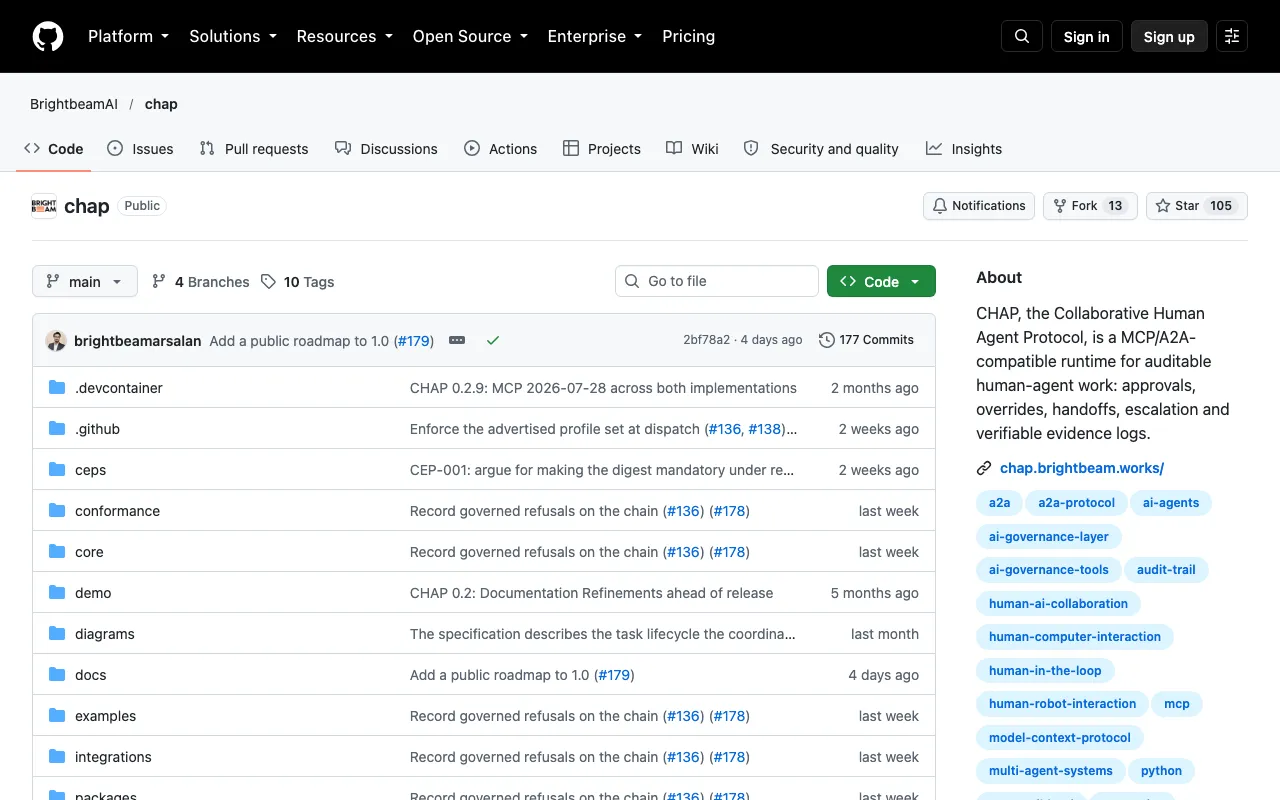Switch to the Pull requests tab

pos(254,149)
